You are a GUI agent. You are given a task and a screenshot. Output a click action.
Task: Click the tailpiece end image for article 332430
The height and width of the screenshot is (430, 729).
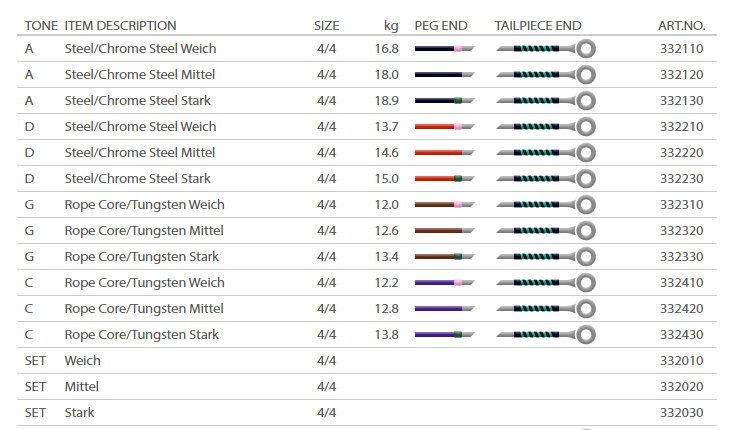[546, 335]
